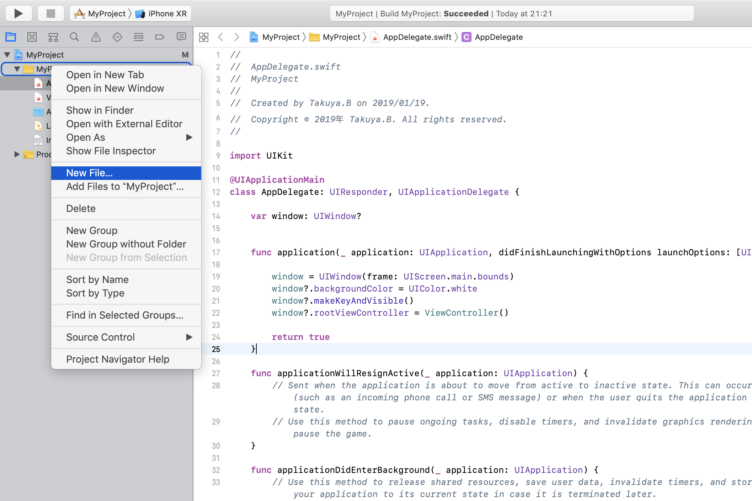Screen dimensions: 752x501
Task: Click the @UIApplicationMain attribute
Action: [277, 180]
